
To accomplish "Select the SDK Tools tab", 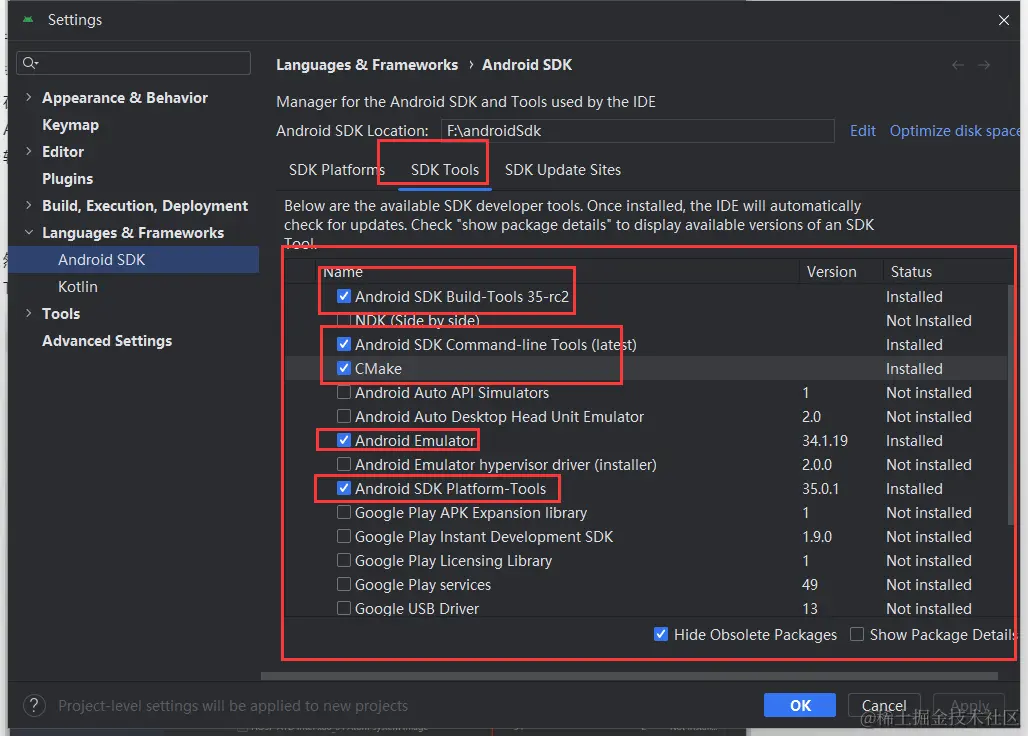I will (x=445, y=170).
